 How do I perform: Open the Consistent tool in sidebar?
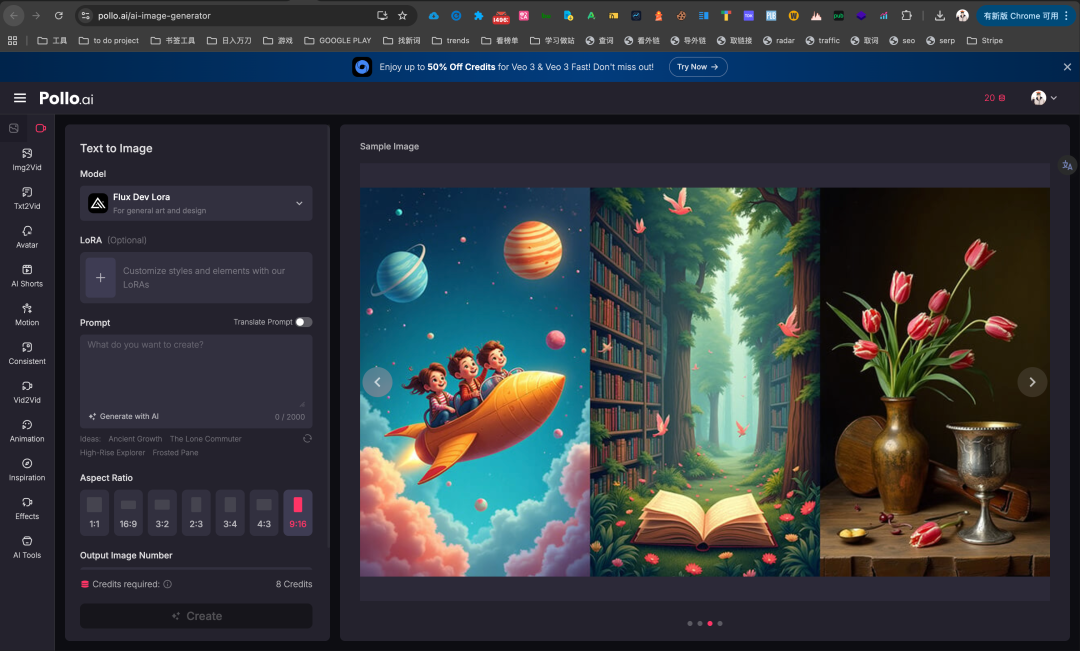27,353
